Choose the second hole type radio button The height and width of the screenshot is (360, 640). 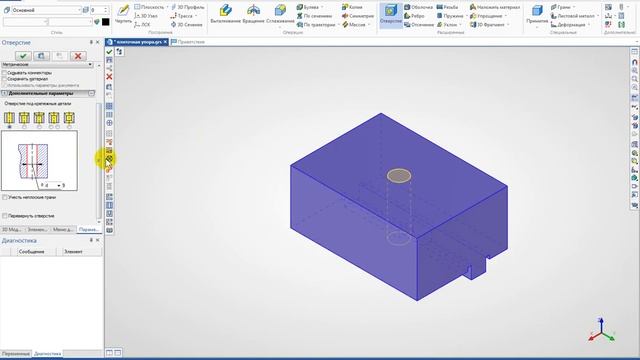click(x=24, y=127)
